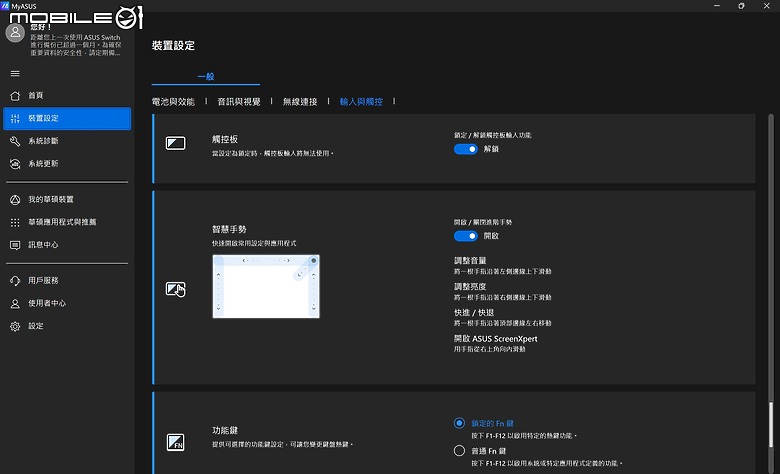
Task: Click the 智慧手勢 card title
Action: [229, 229]
